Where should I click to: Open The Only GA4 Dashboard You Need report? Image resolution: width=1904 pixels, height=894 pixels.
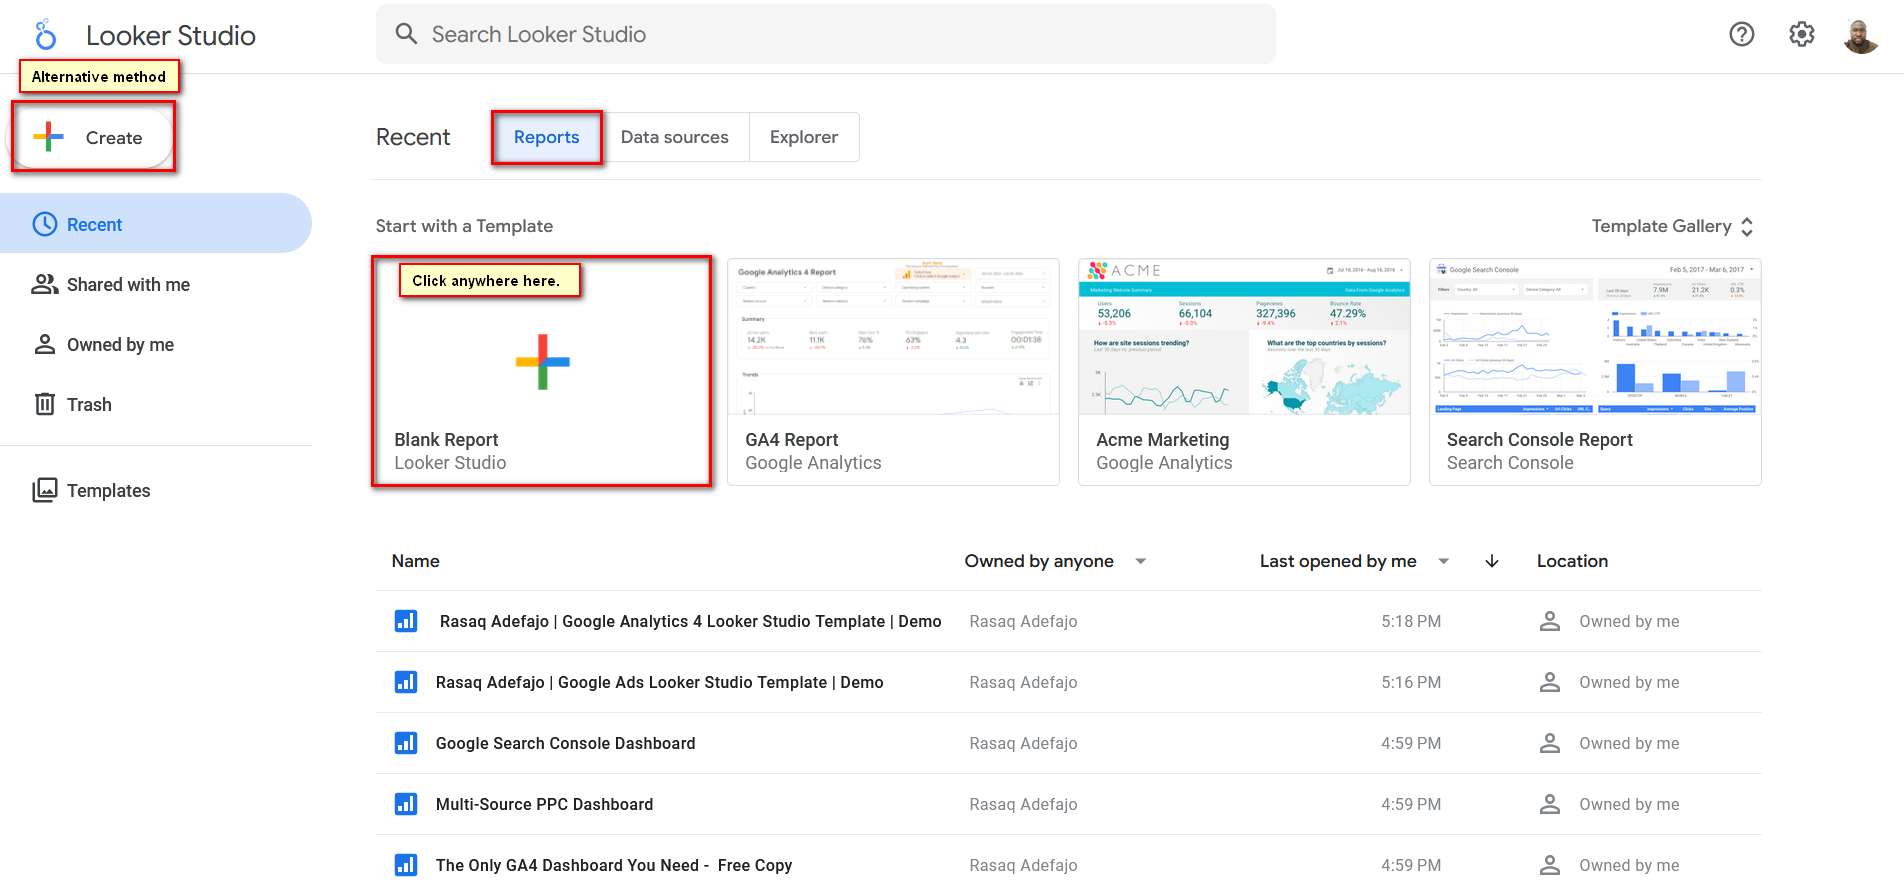point(614,865)
